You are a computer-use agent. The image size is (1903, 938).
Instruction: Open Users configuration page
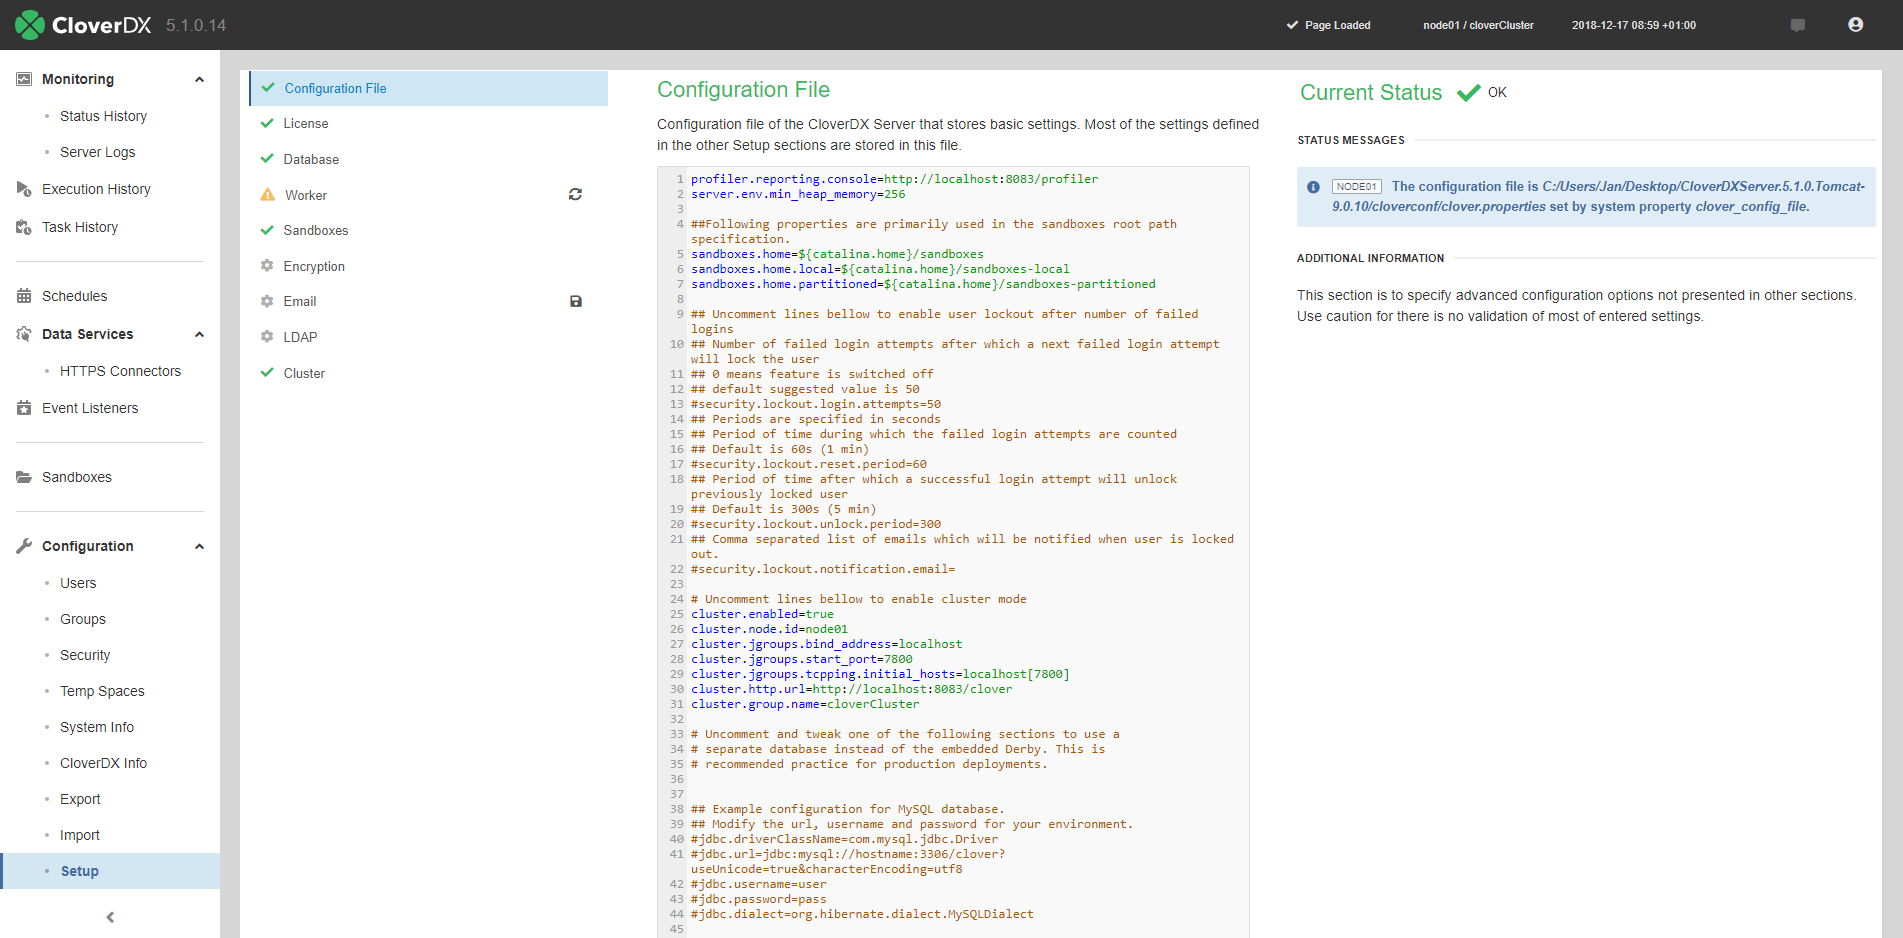tap(78, 583)
